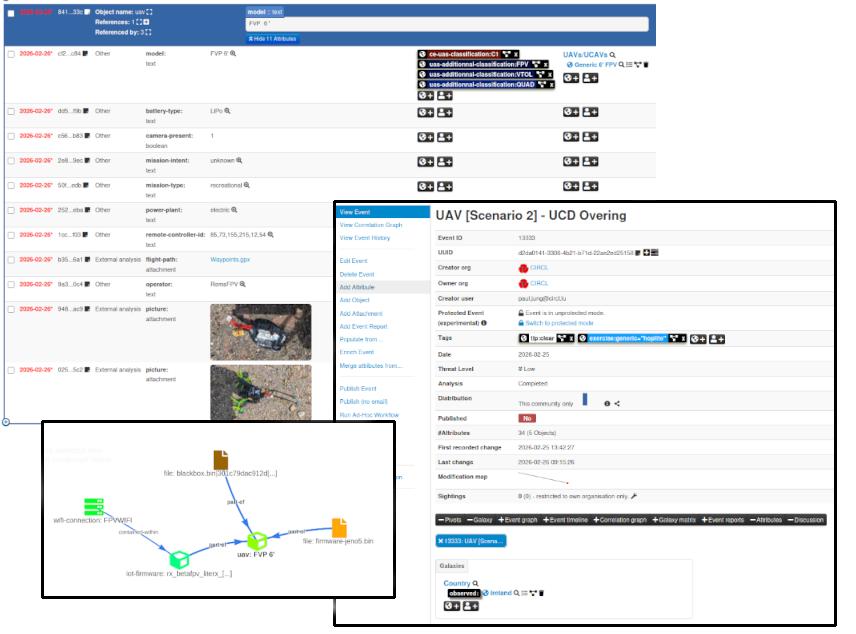Open Add Attribute in side menu
Image resolution: width=856 pixels, height=634 pixels.
[x=358, y=287]
